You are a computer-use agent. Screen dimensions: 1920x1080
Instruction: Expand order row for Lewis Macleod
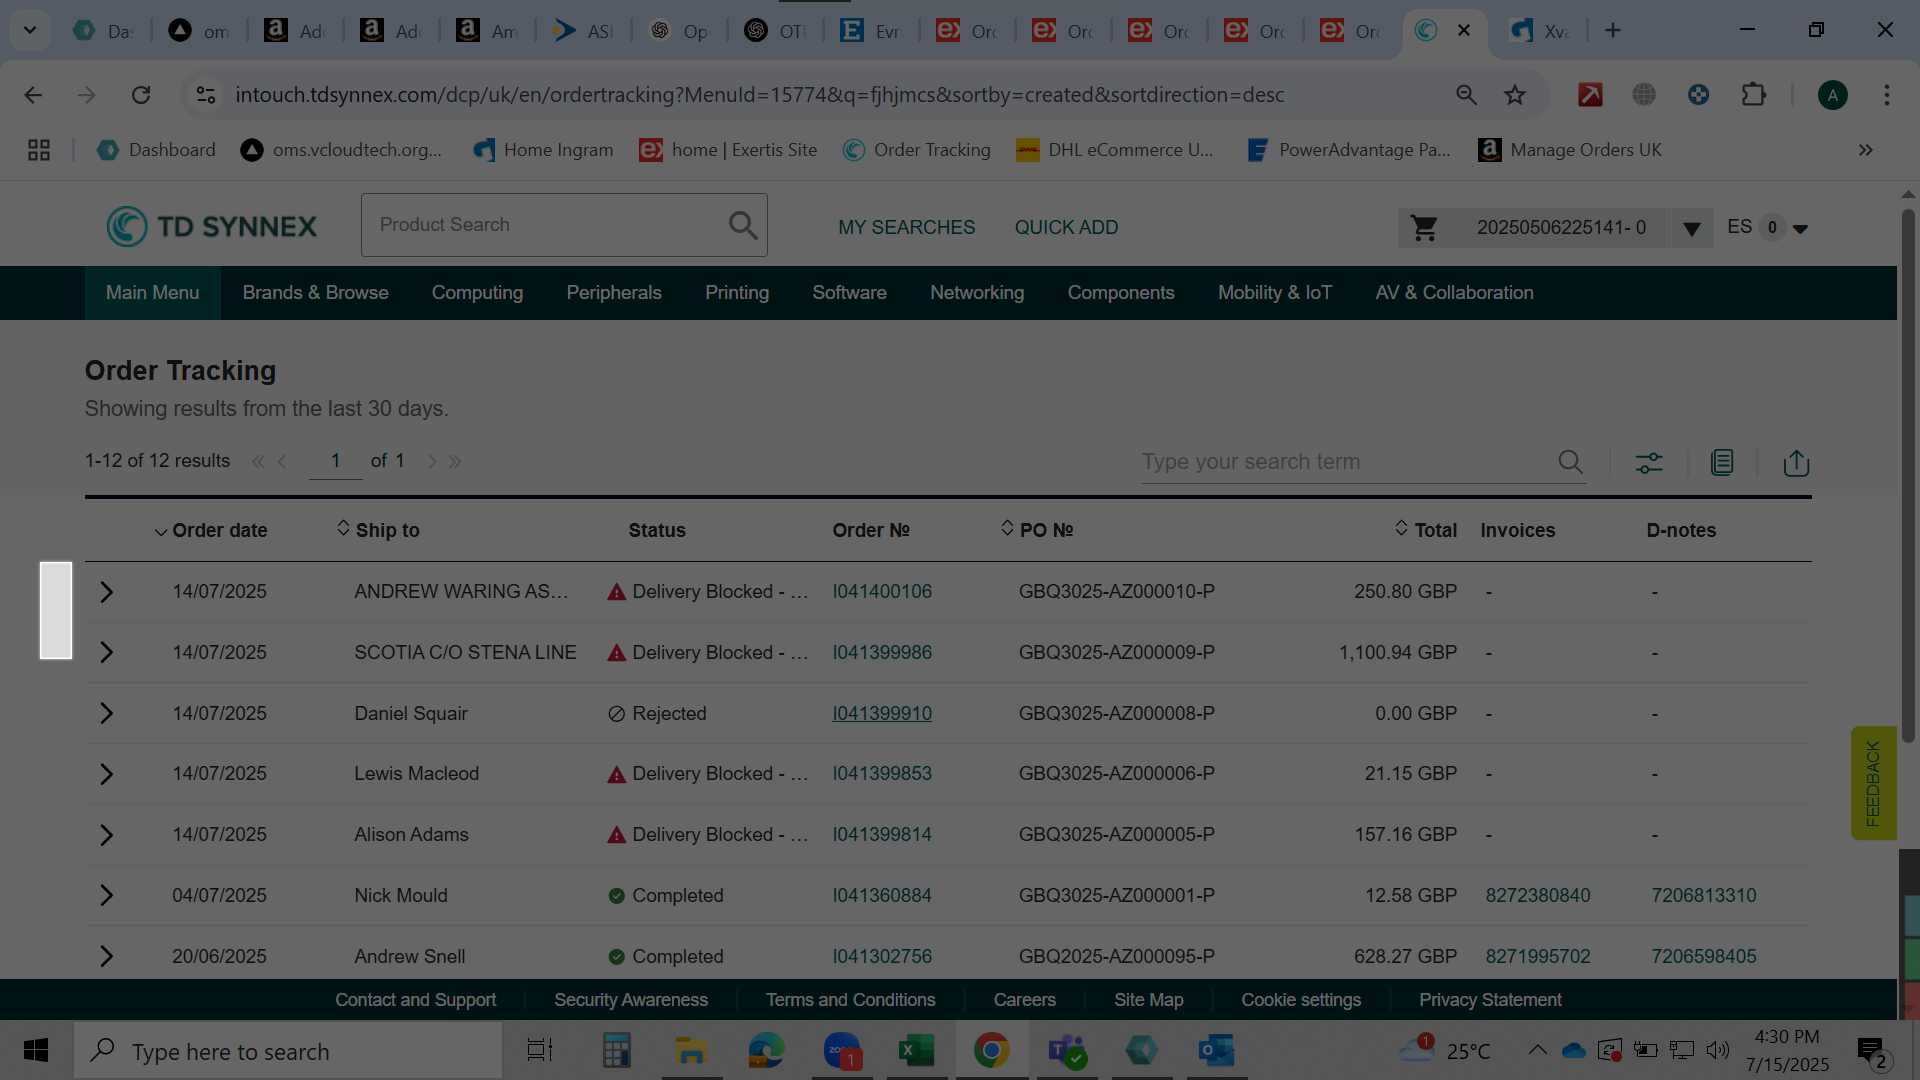[106, 774]
